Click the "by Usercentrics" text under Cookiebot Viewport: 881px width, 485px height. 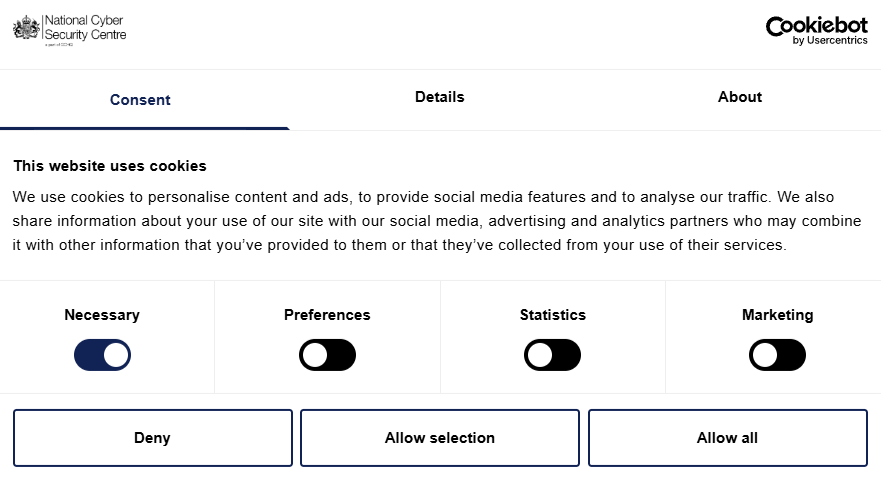point(830,41)
